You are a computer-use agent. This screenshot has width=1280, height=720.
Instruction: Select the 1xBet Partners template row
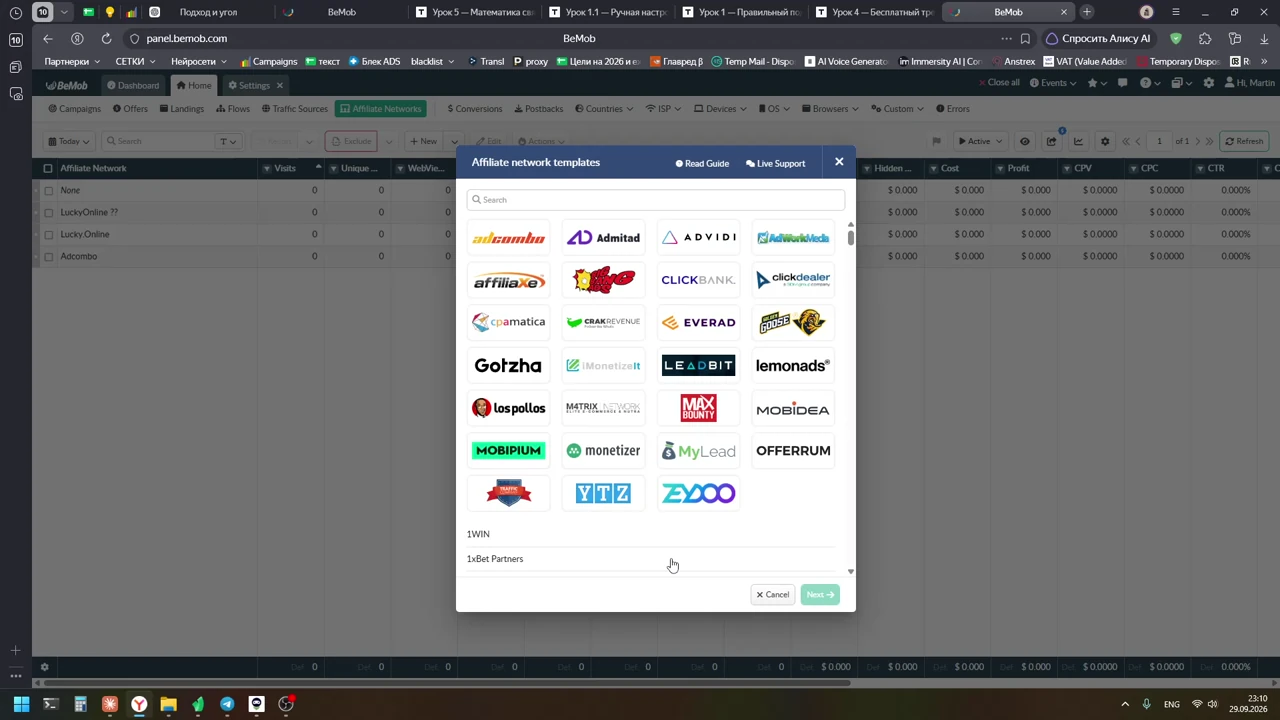(651, 559)
